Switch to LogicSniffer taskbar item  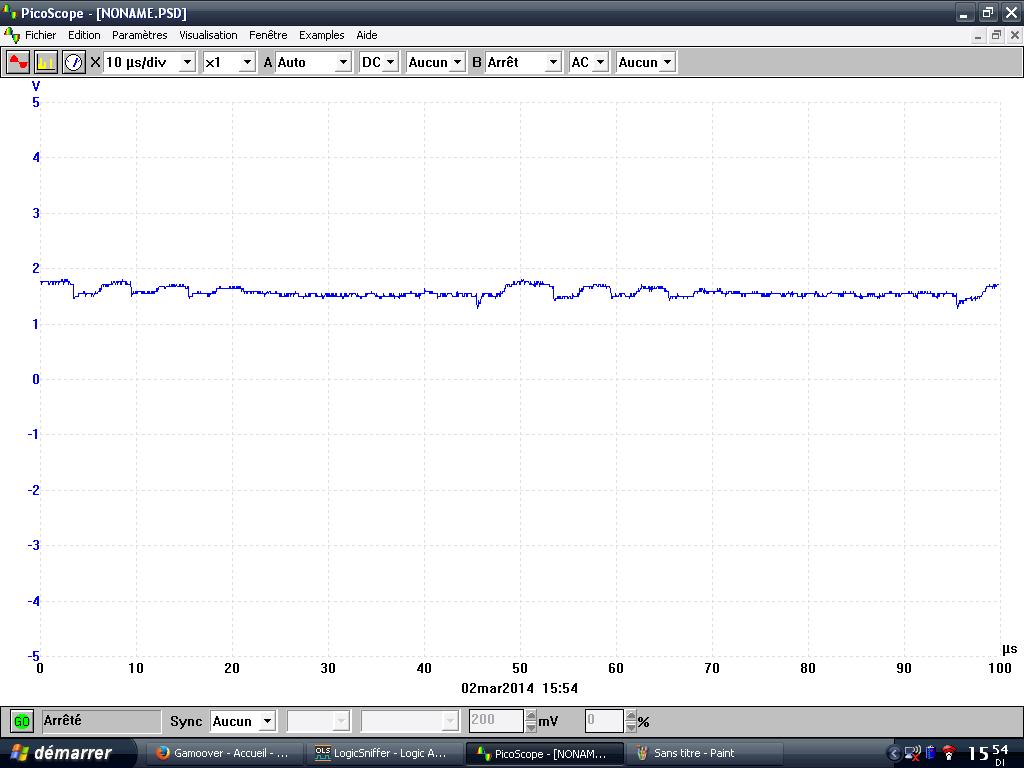(x=385, y=753)
